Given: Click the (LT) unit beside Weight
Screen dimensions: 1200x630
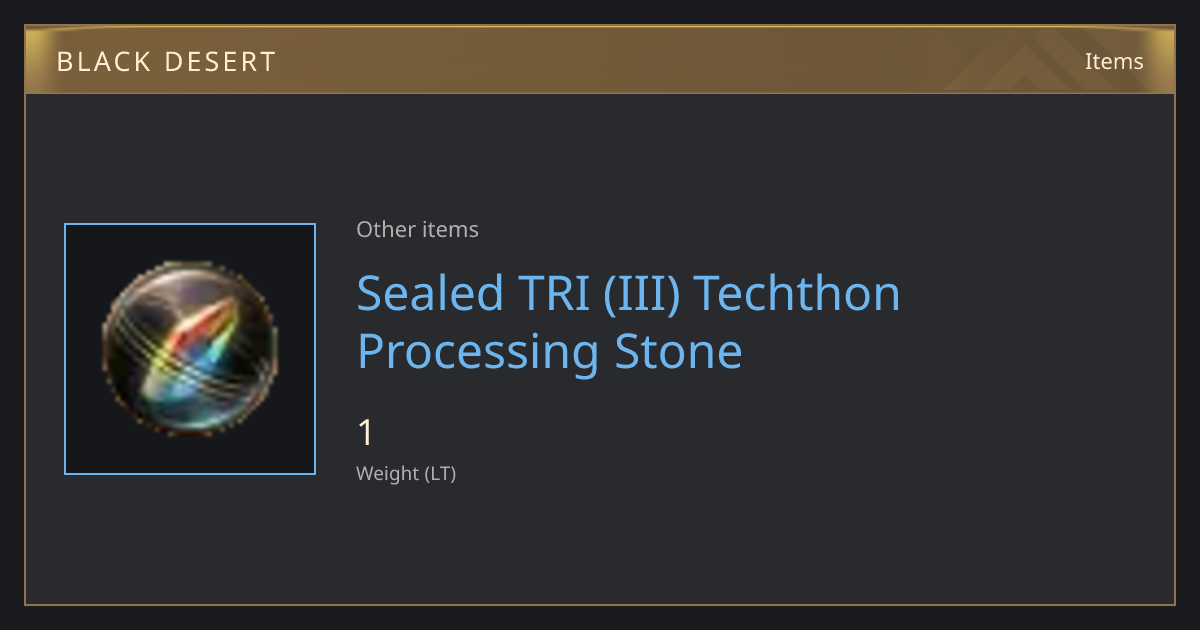Looking at the screenshot, I should point(440,474).
